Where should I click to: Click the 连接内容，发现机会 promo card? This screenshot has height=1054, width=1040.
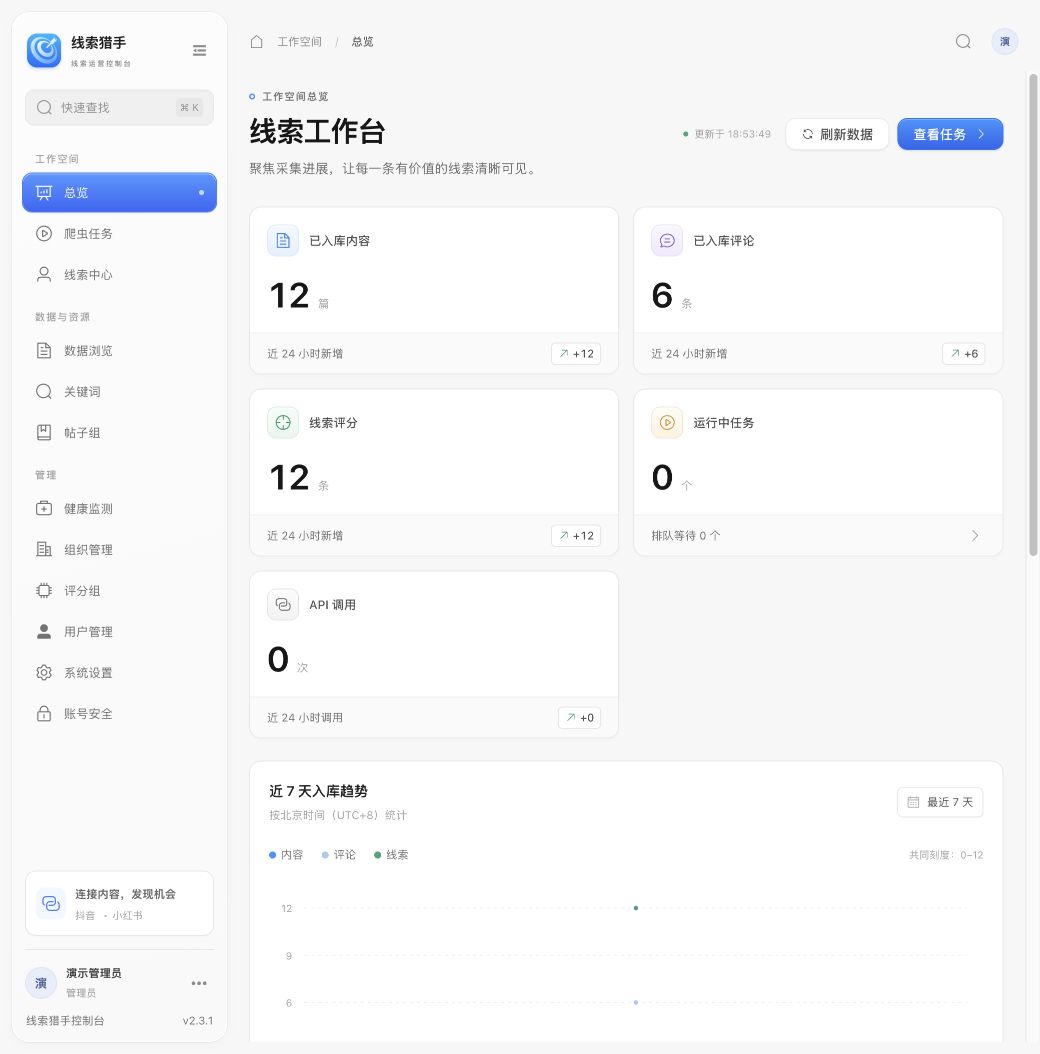119,903
